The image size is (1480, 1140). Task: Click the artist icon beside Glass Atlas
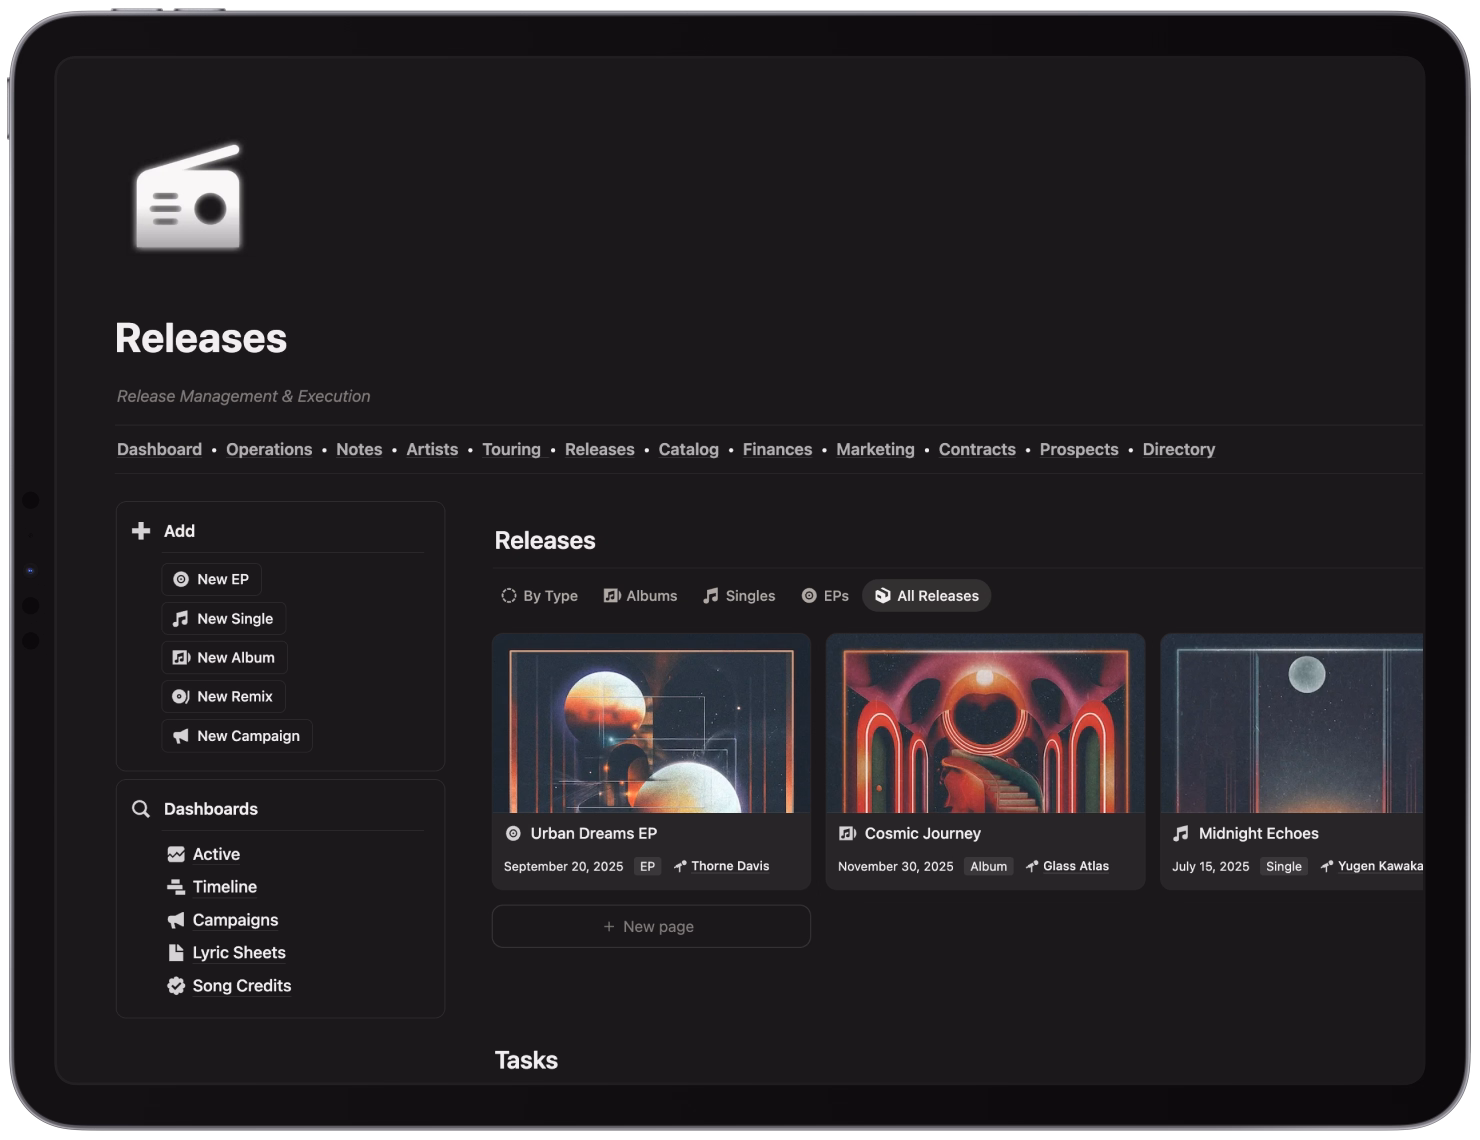coord(1030,866)
